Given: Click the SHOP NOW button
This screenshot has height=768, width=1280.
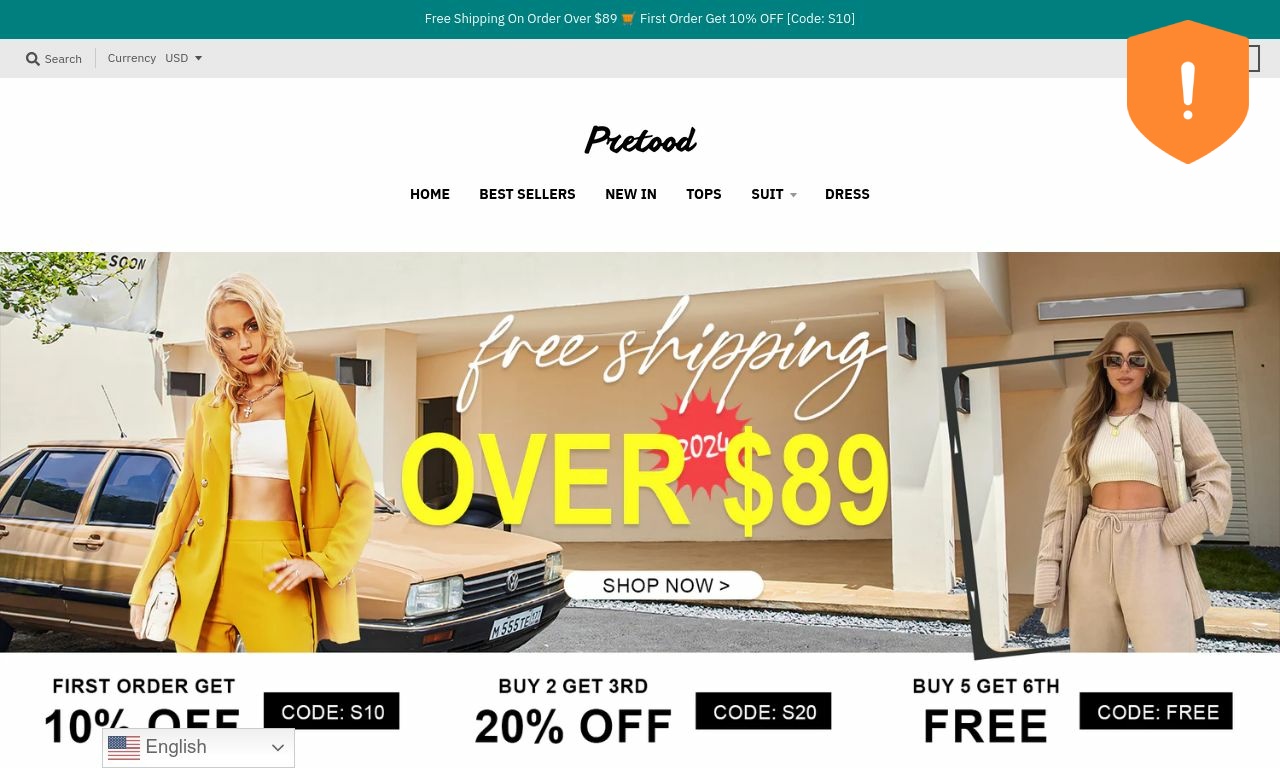Looking at the screenshot, I should point(664,585).
